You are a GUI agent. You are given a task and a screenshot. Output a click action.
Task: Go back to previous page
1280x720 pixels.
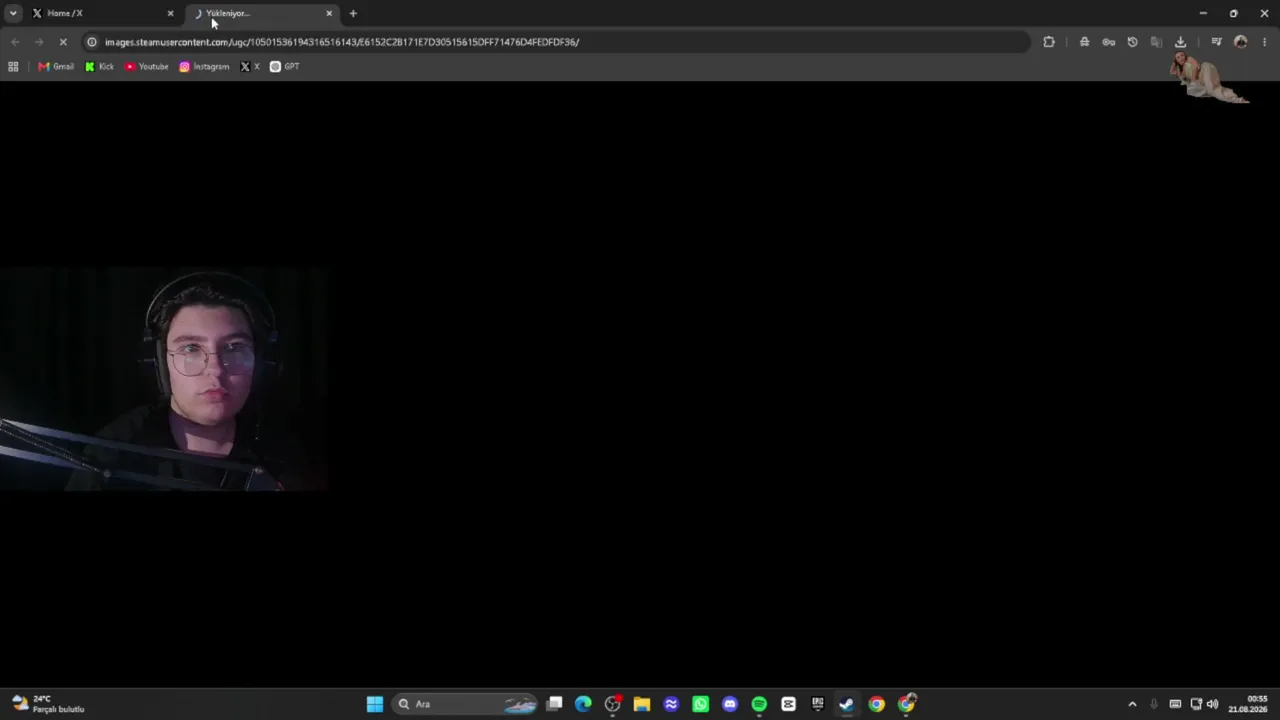[15, 42]
